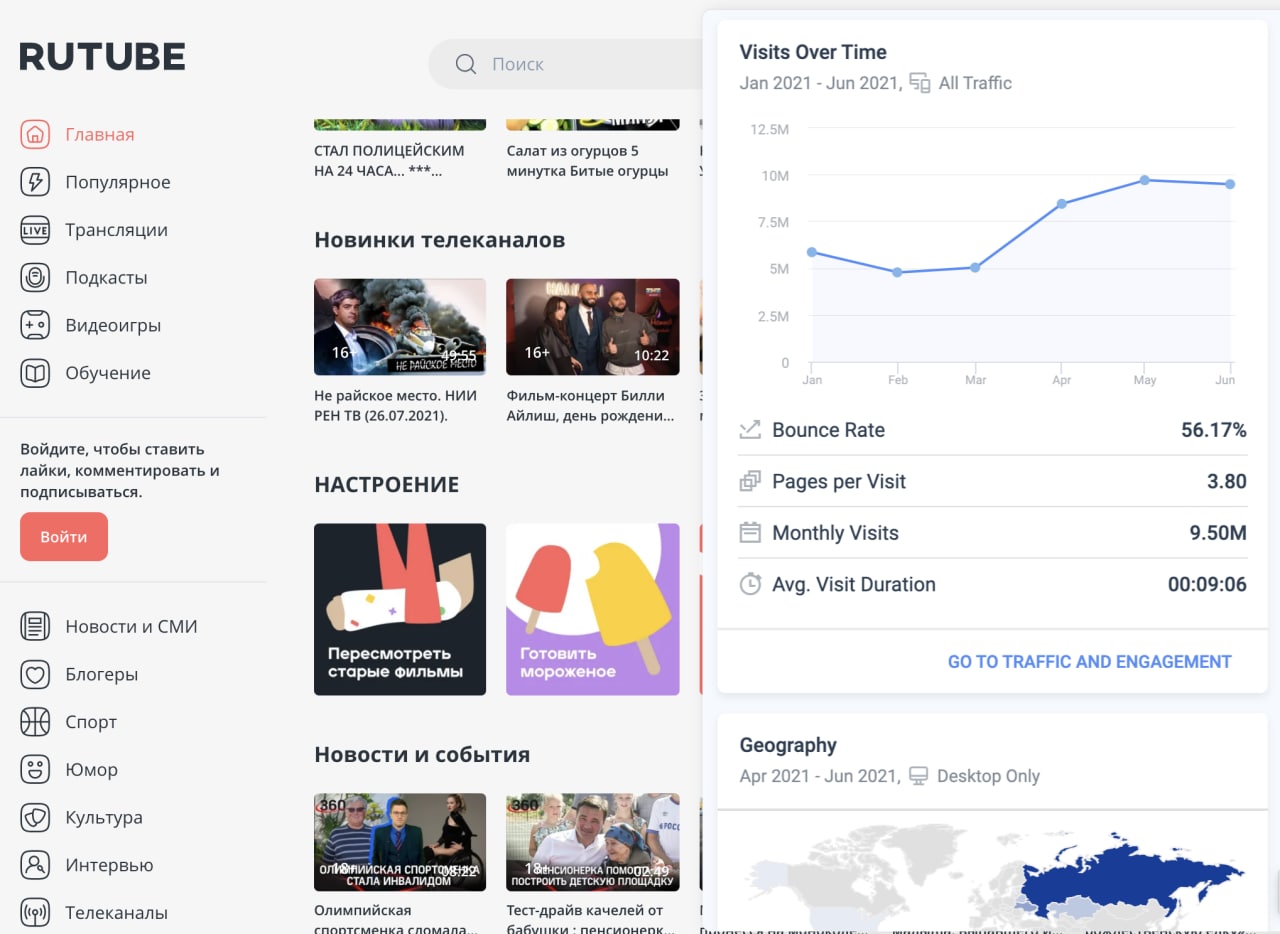Select the Новости и СМИ category
The width and height of the screenshot is (1280, 934).
click(133, 626)
